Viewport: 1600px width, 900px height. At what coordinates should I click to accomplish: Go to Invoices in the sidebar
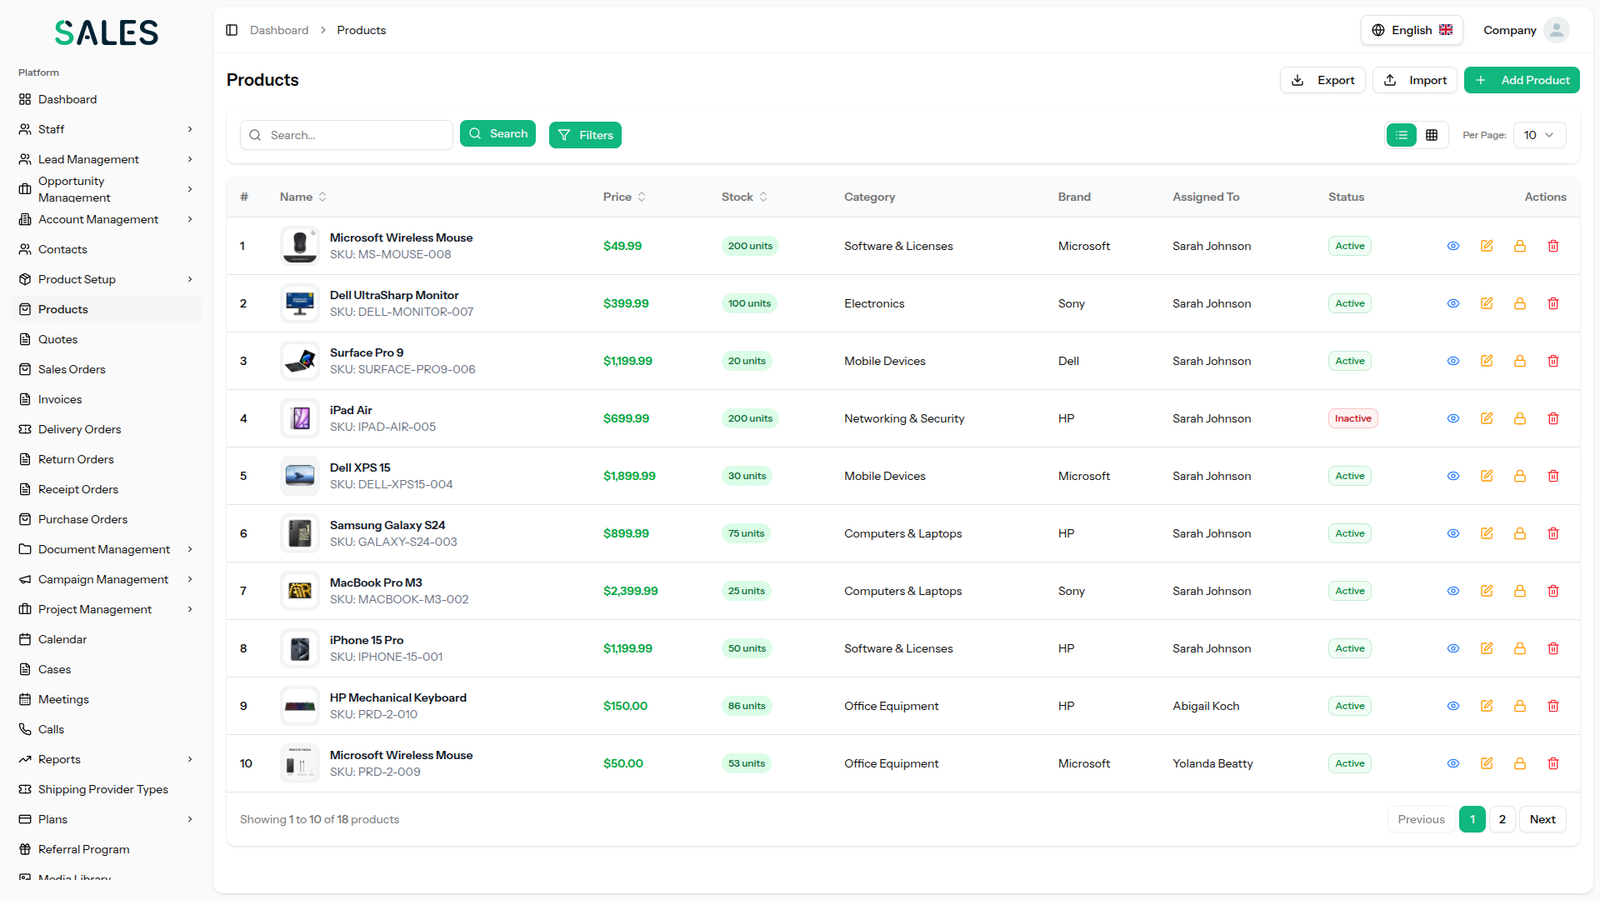pyautogui.click(x=60, y=399)
